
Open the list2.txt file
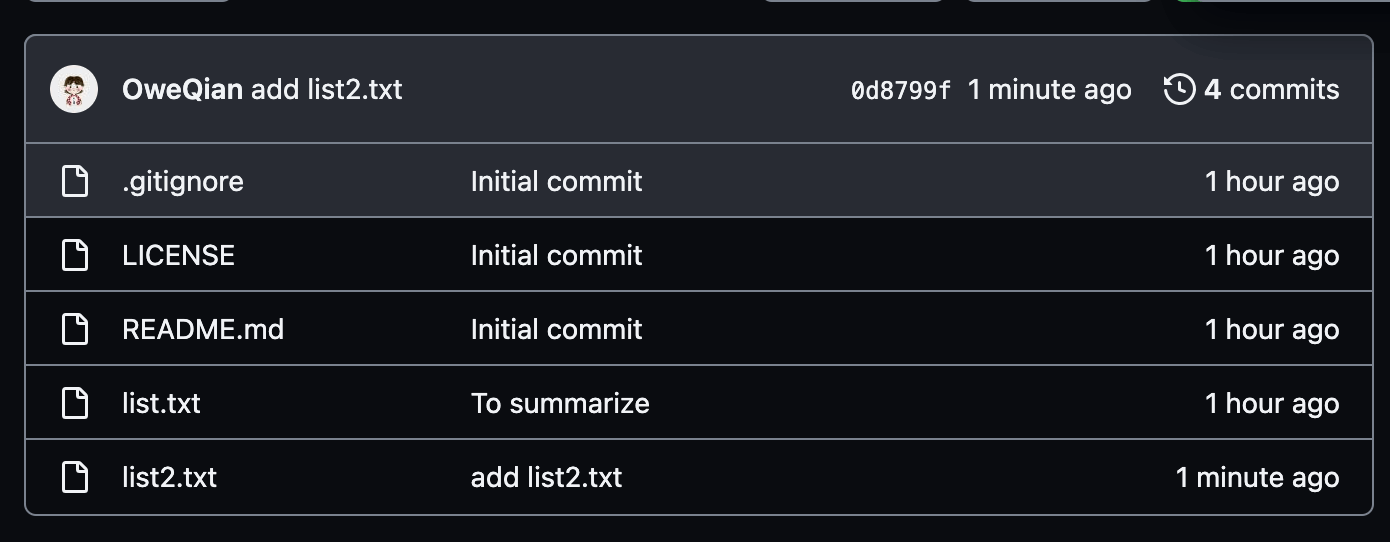[x=169, y=477]
